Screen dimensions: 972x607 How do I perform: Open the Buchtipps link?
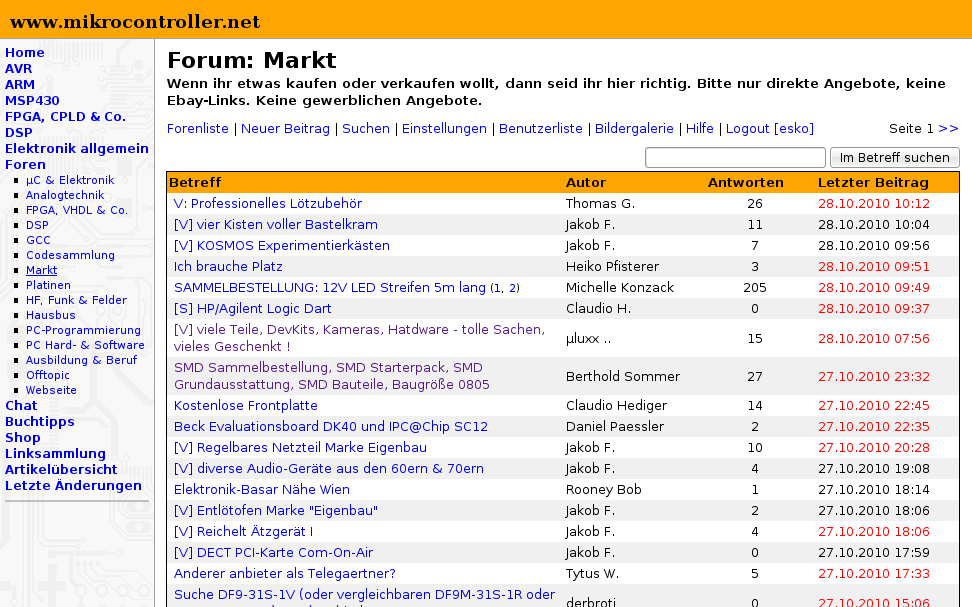pos(40,422)
